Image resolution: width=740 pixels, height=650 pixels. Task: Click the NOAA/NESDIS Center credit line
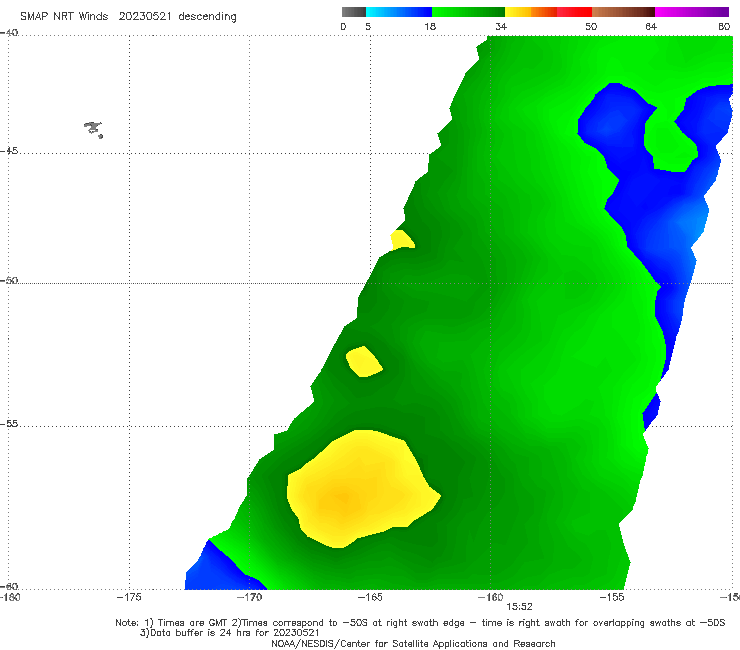pos(413,644)
